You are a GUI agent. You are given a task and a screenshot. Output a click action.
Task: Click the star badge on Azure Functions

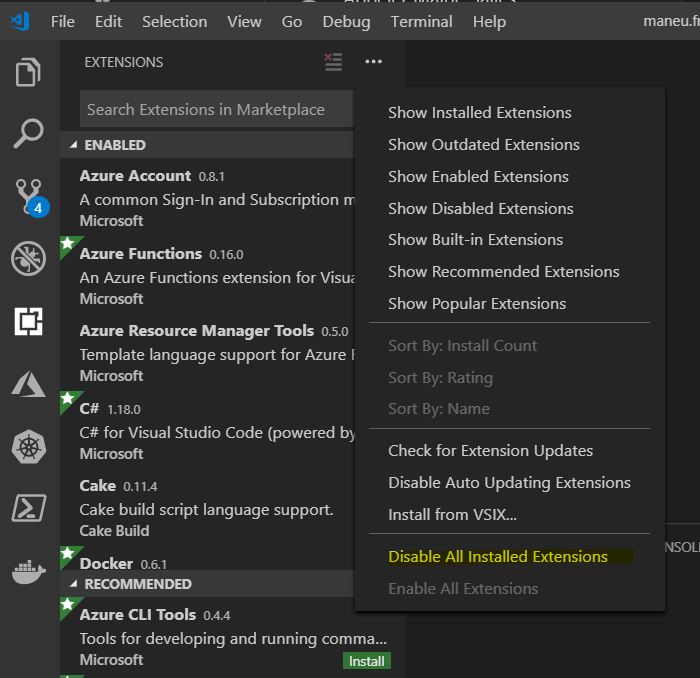coord(68,244)
